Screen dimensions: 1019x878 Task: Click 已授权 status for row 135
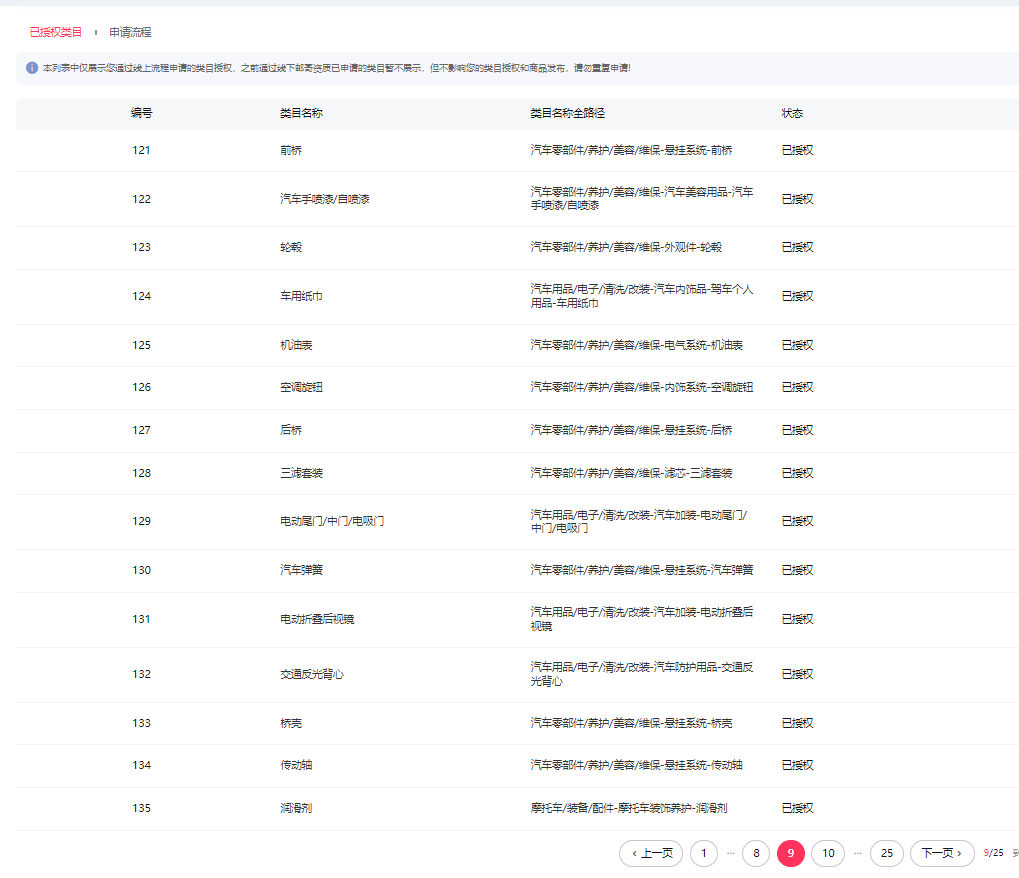tap(797, 808)
